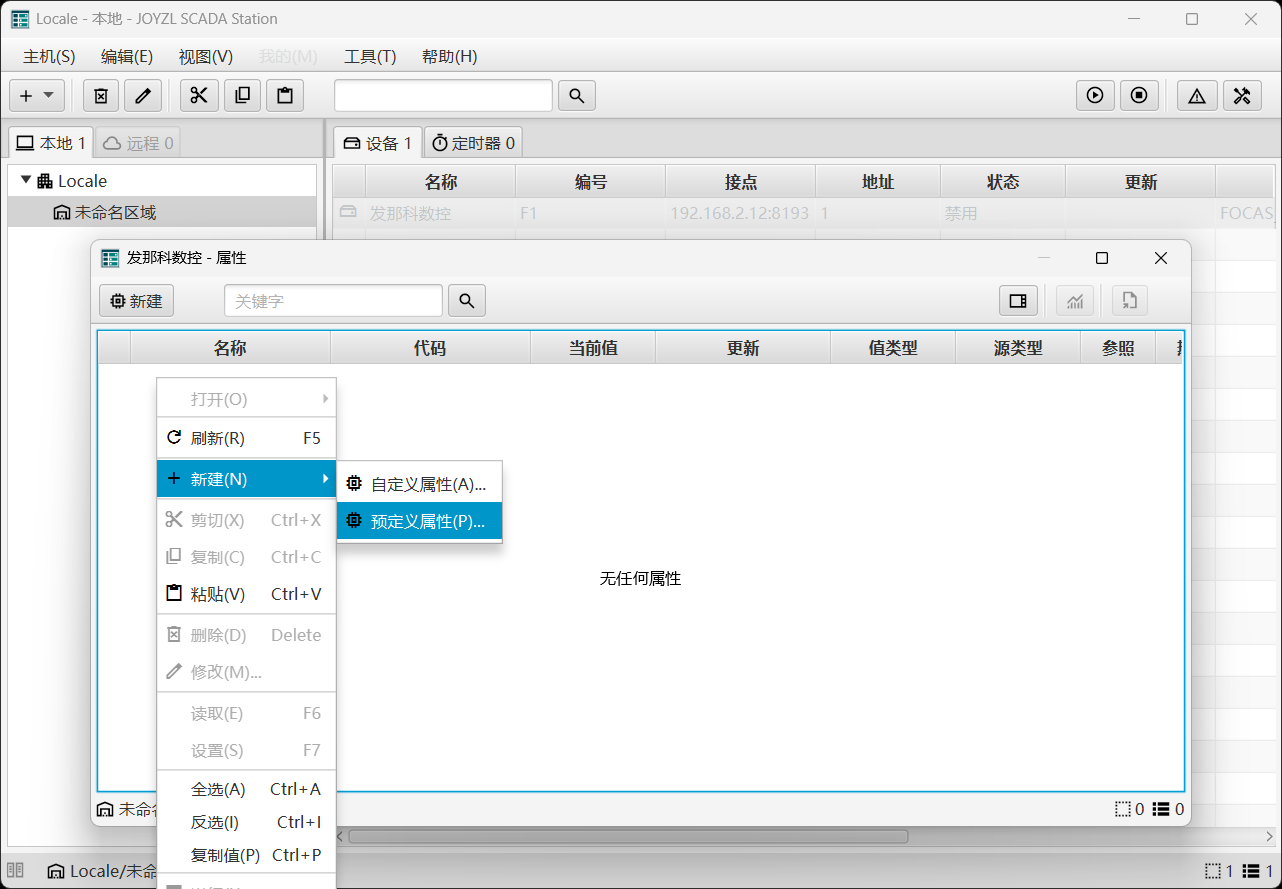This screenshot has height=889, width=1282.
Task: Click the export document icon in 属性 window
Action: [1130, 301]
